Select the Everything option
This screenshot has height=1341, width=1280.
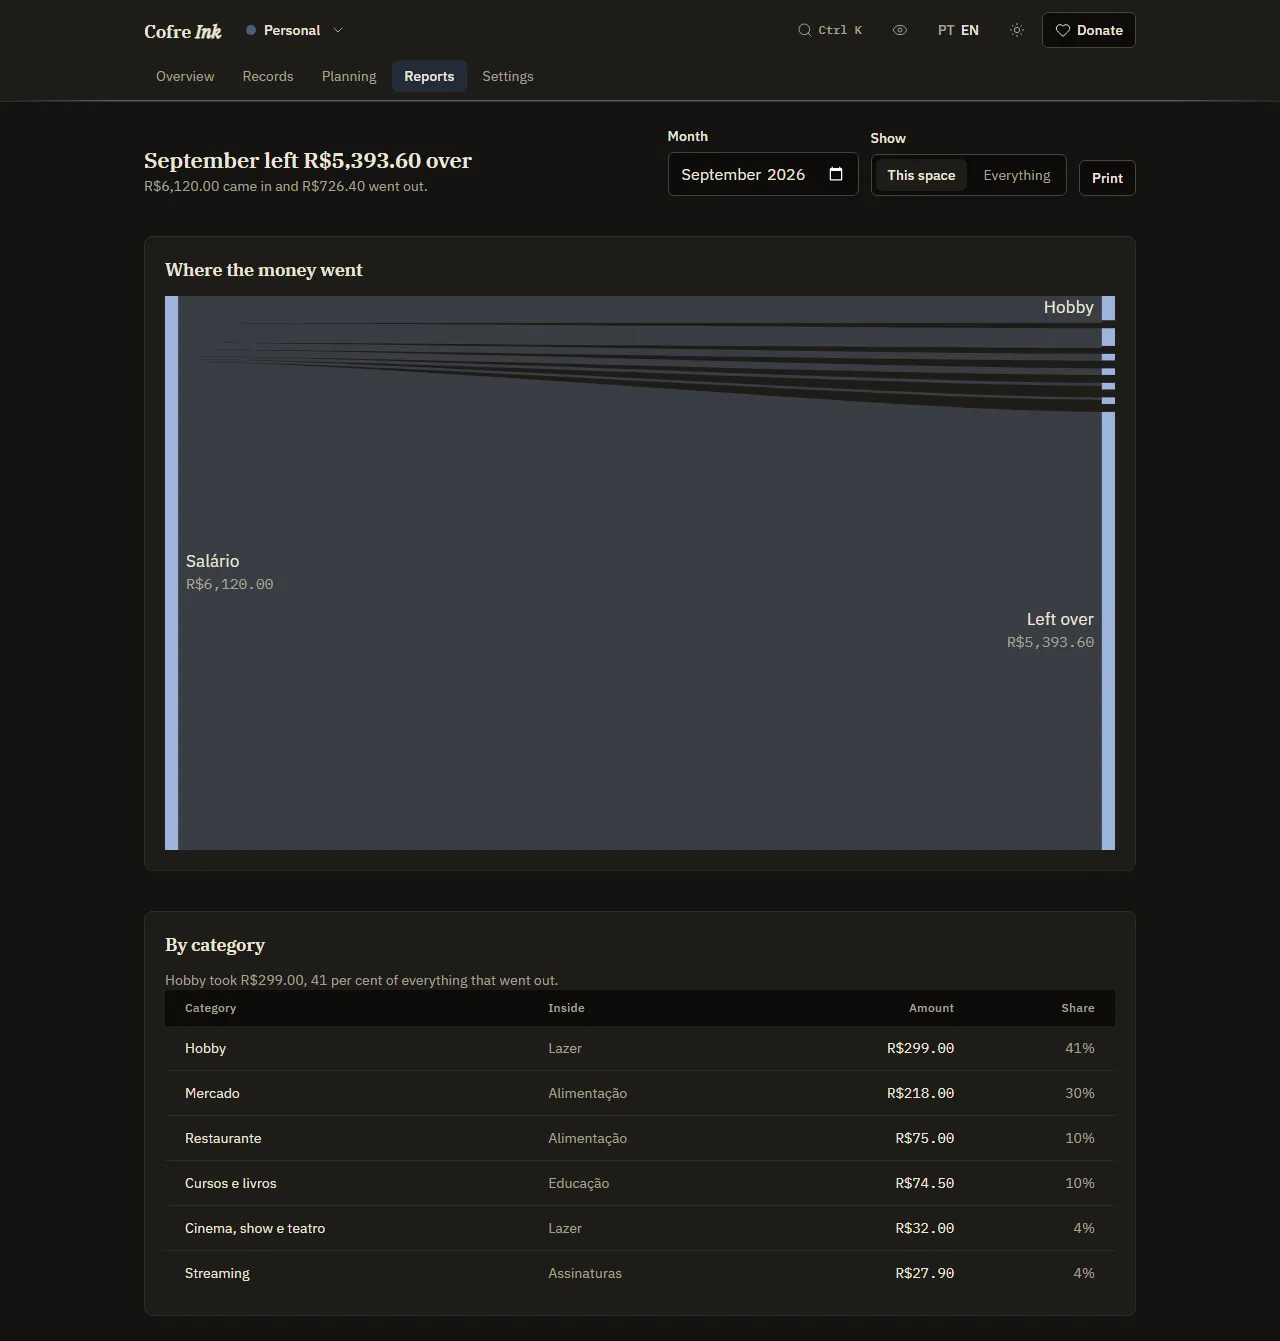(1016, 175)
